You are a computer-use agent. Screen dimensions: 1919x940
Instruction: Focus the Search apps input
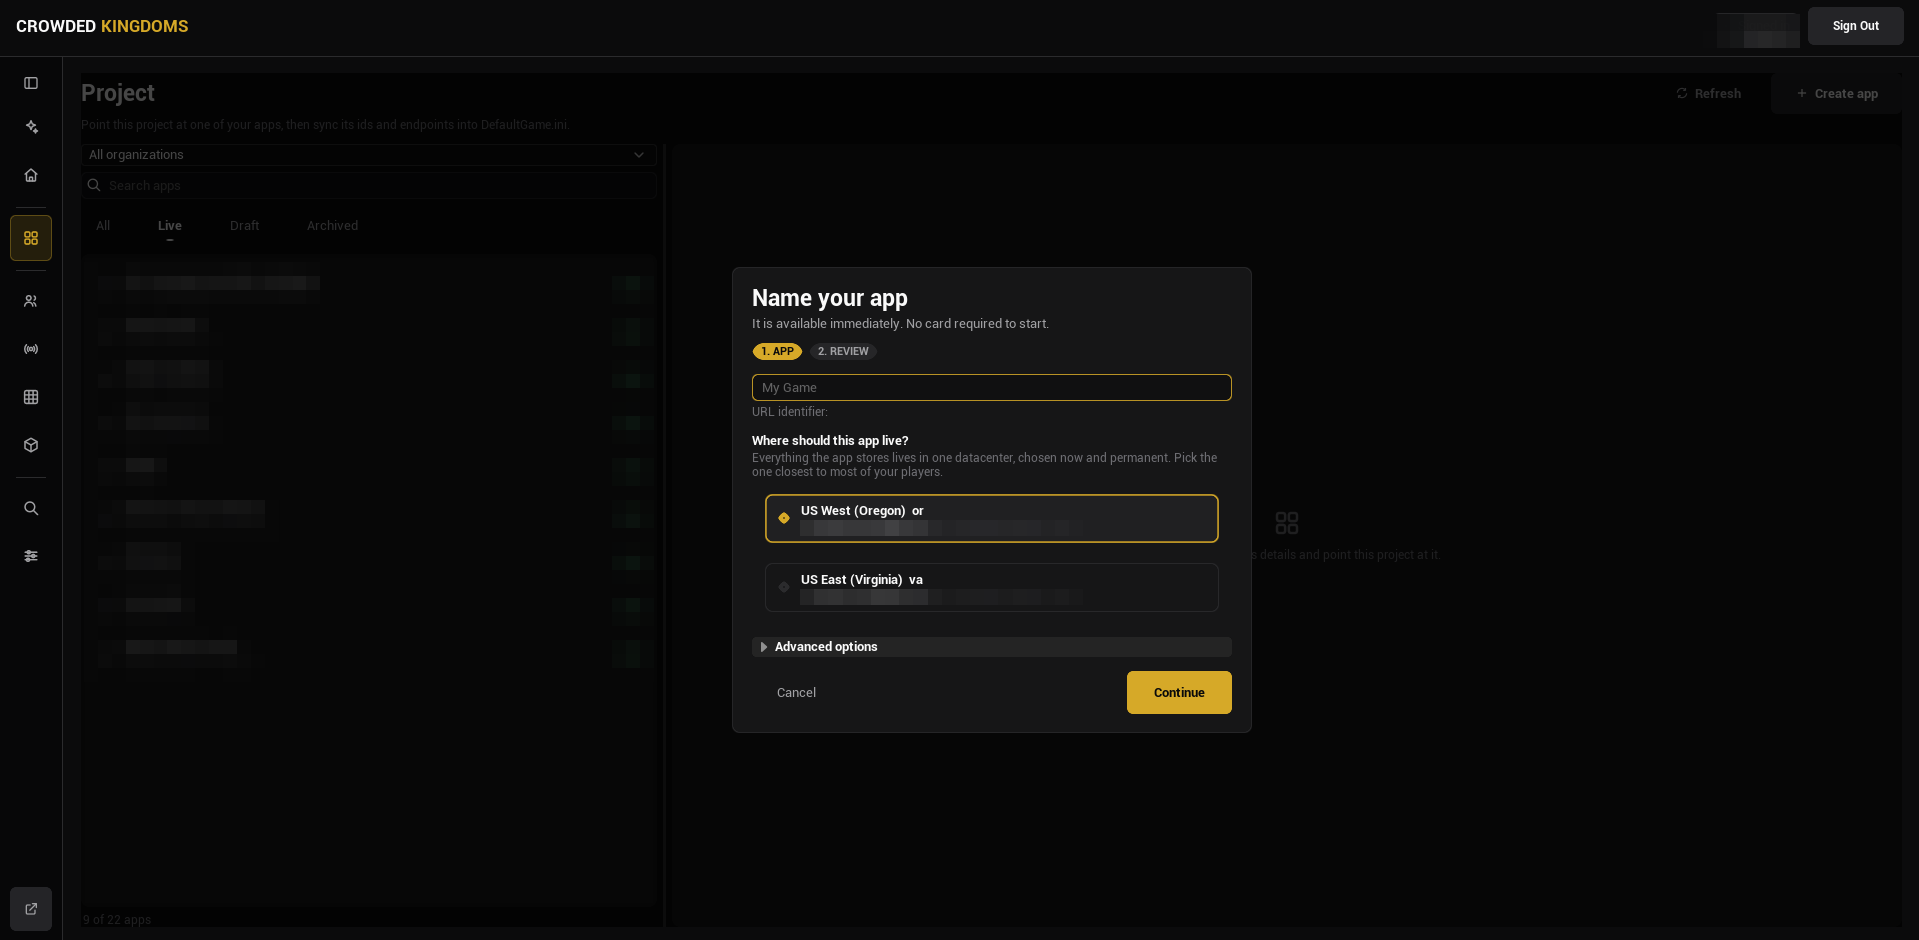369,185
